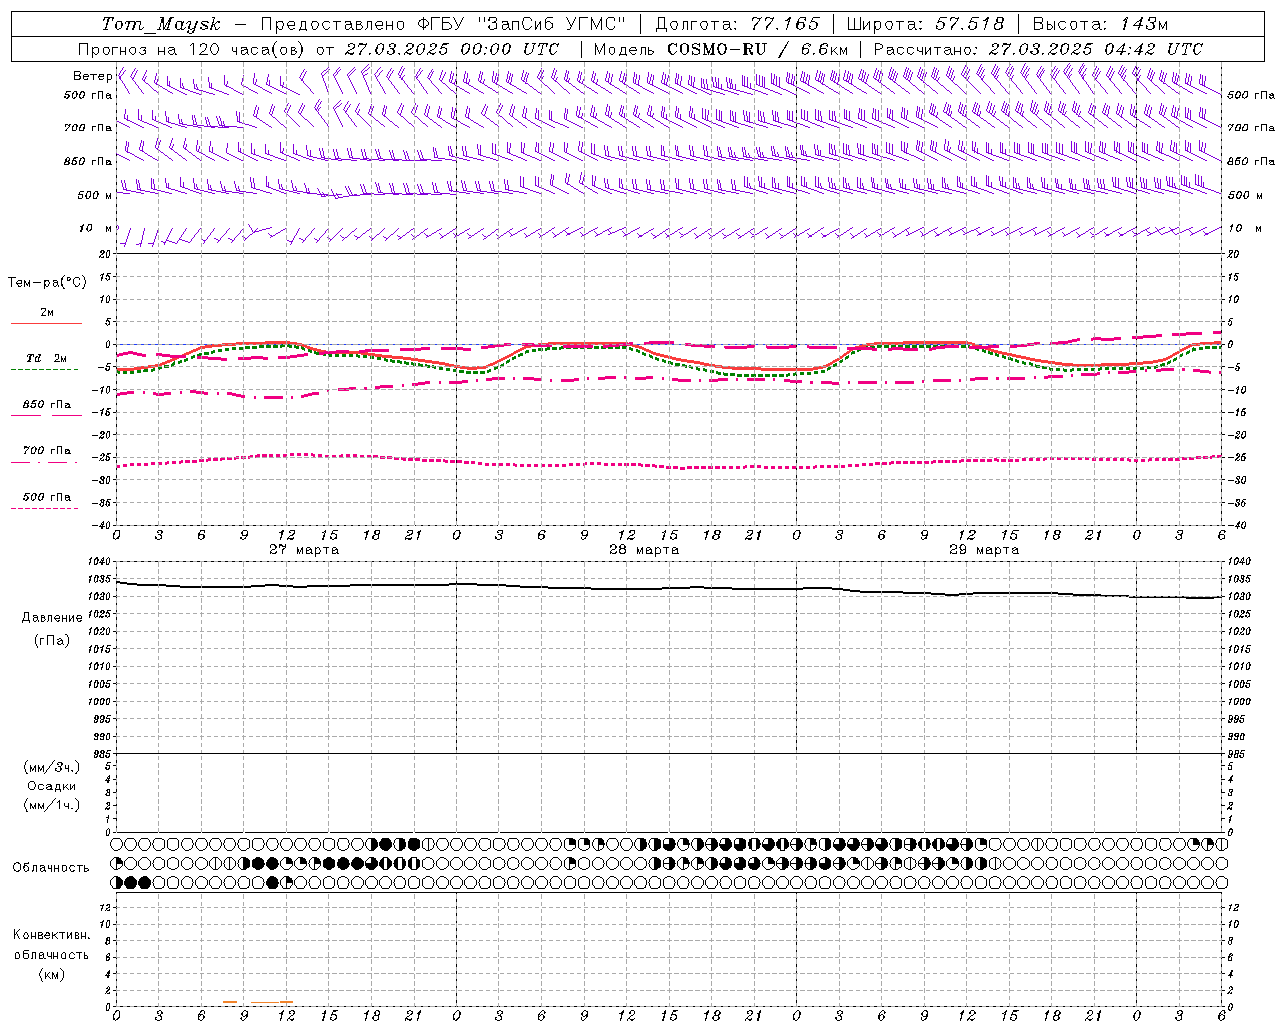The width and height of the screenshot is (1280, 1024).
Task: Click the (мм/3ч.) precipitation unit label
Action: tap(52, 767)
